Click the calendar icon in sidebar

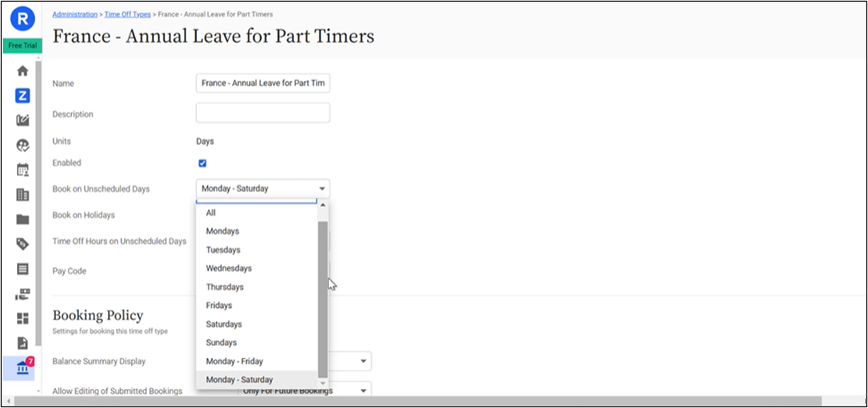pyautogui.click(x=22, y=170)
